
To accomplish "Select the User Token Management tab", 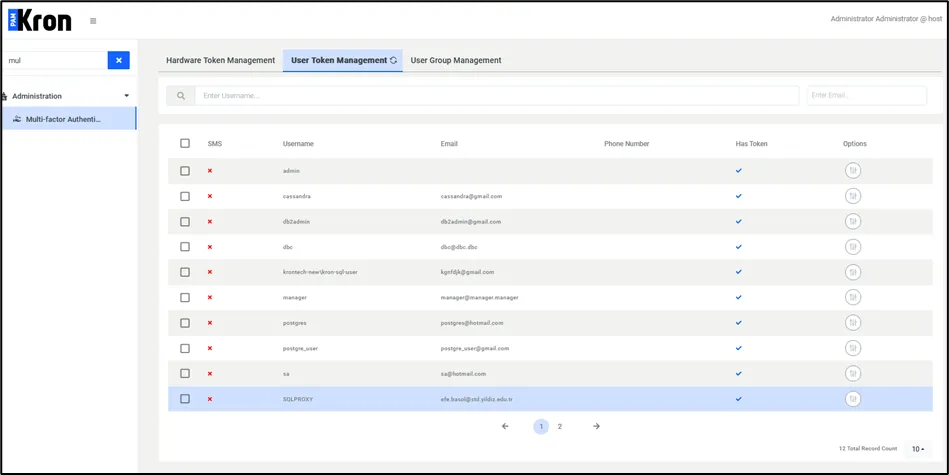I will (343, 61).
